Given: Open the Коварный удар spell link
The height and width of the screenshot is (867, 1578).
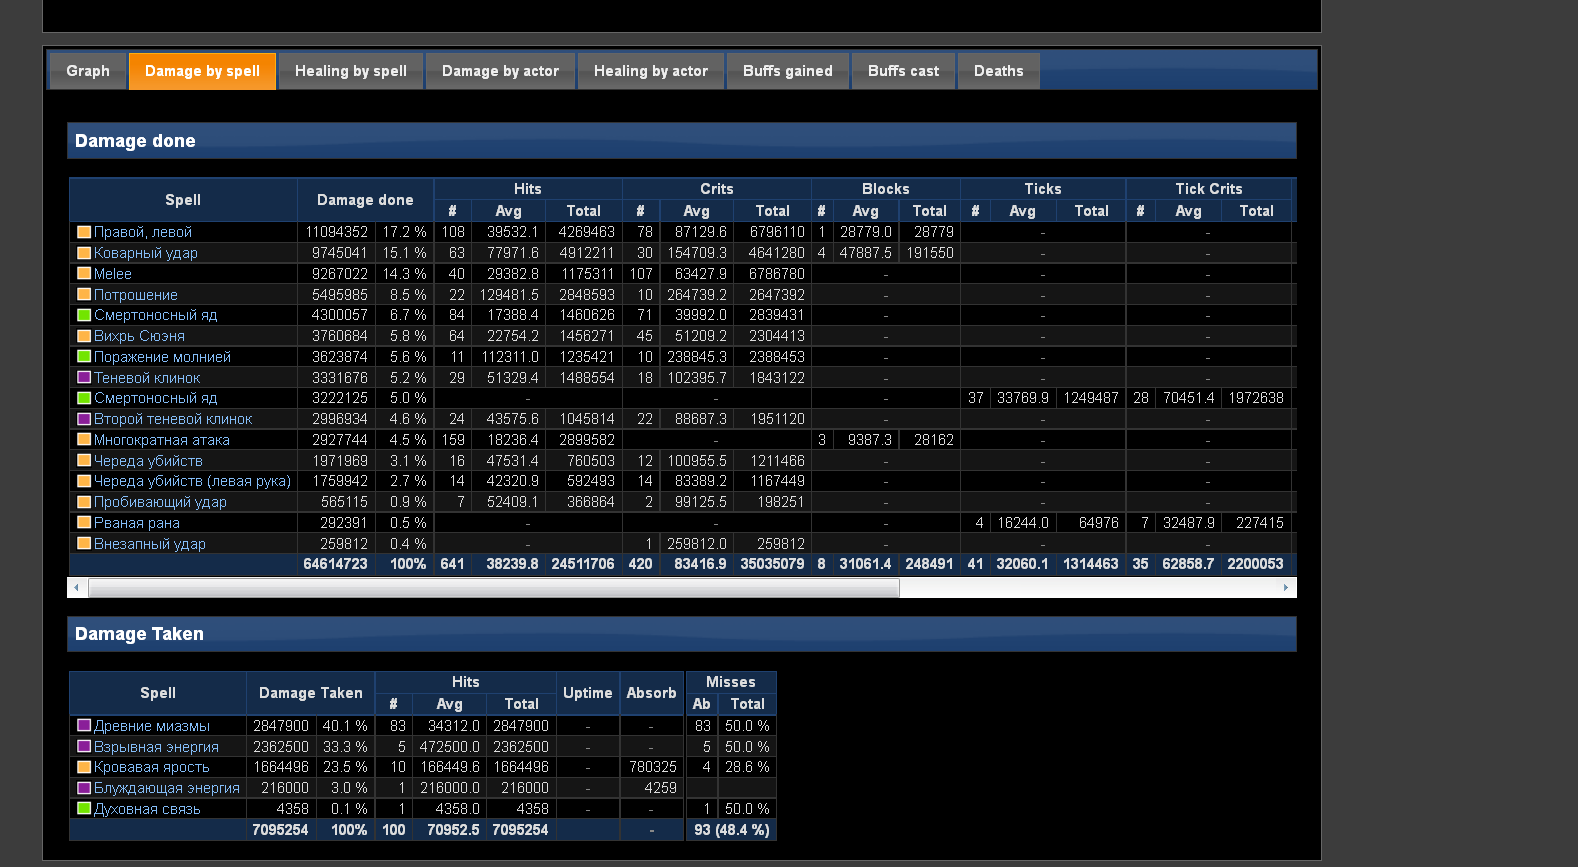Looking at the screenshot, I should [146, 253].
